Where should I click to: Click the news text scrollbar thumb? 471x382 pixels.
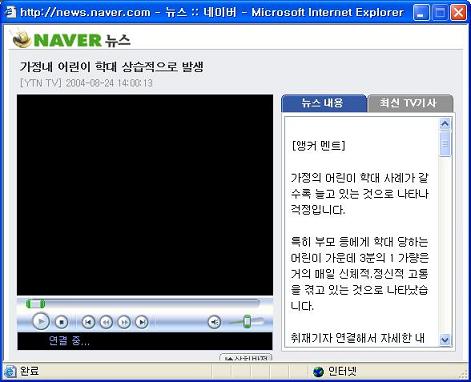coord(445,143)
